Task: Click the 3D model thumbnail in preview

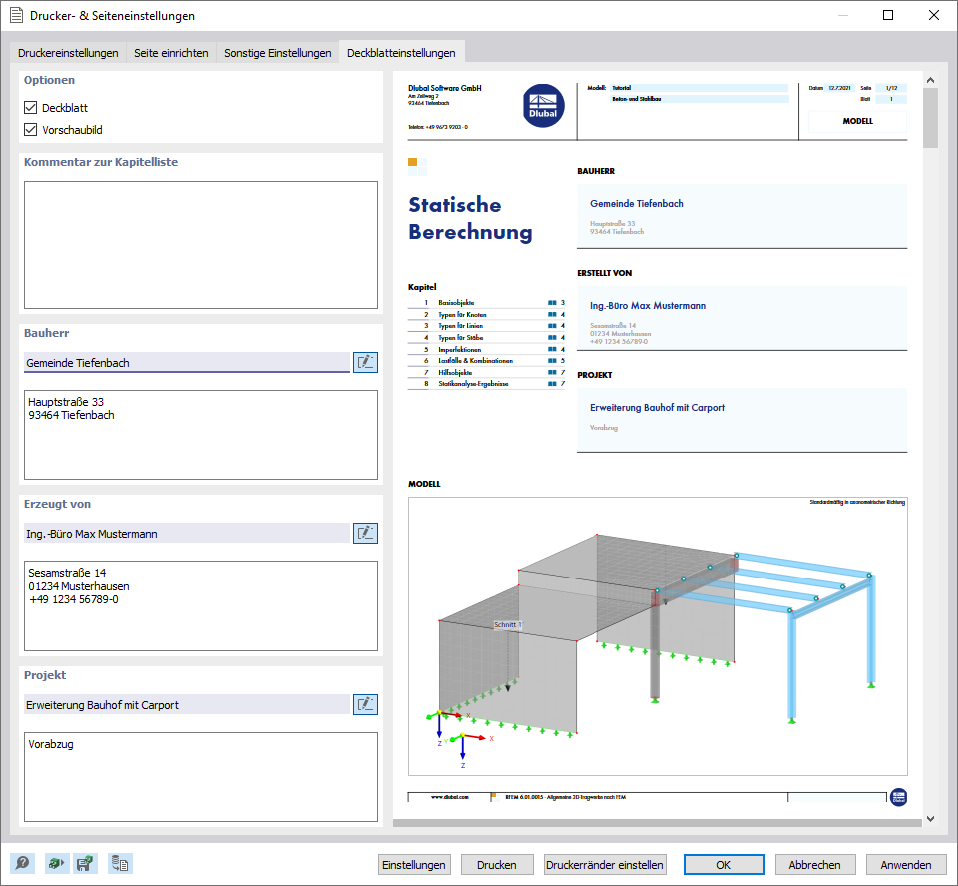Action: click(658, 636)
